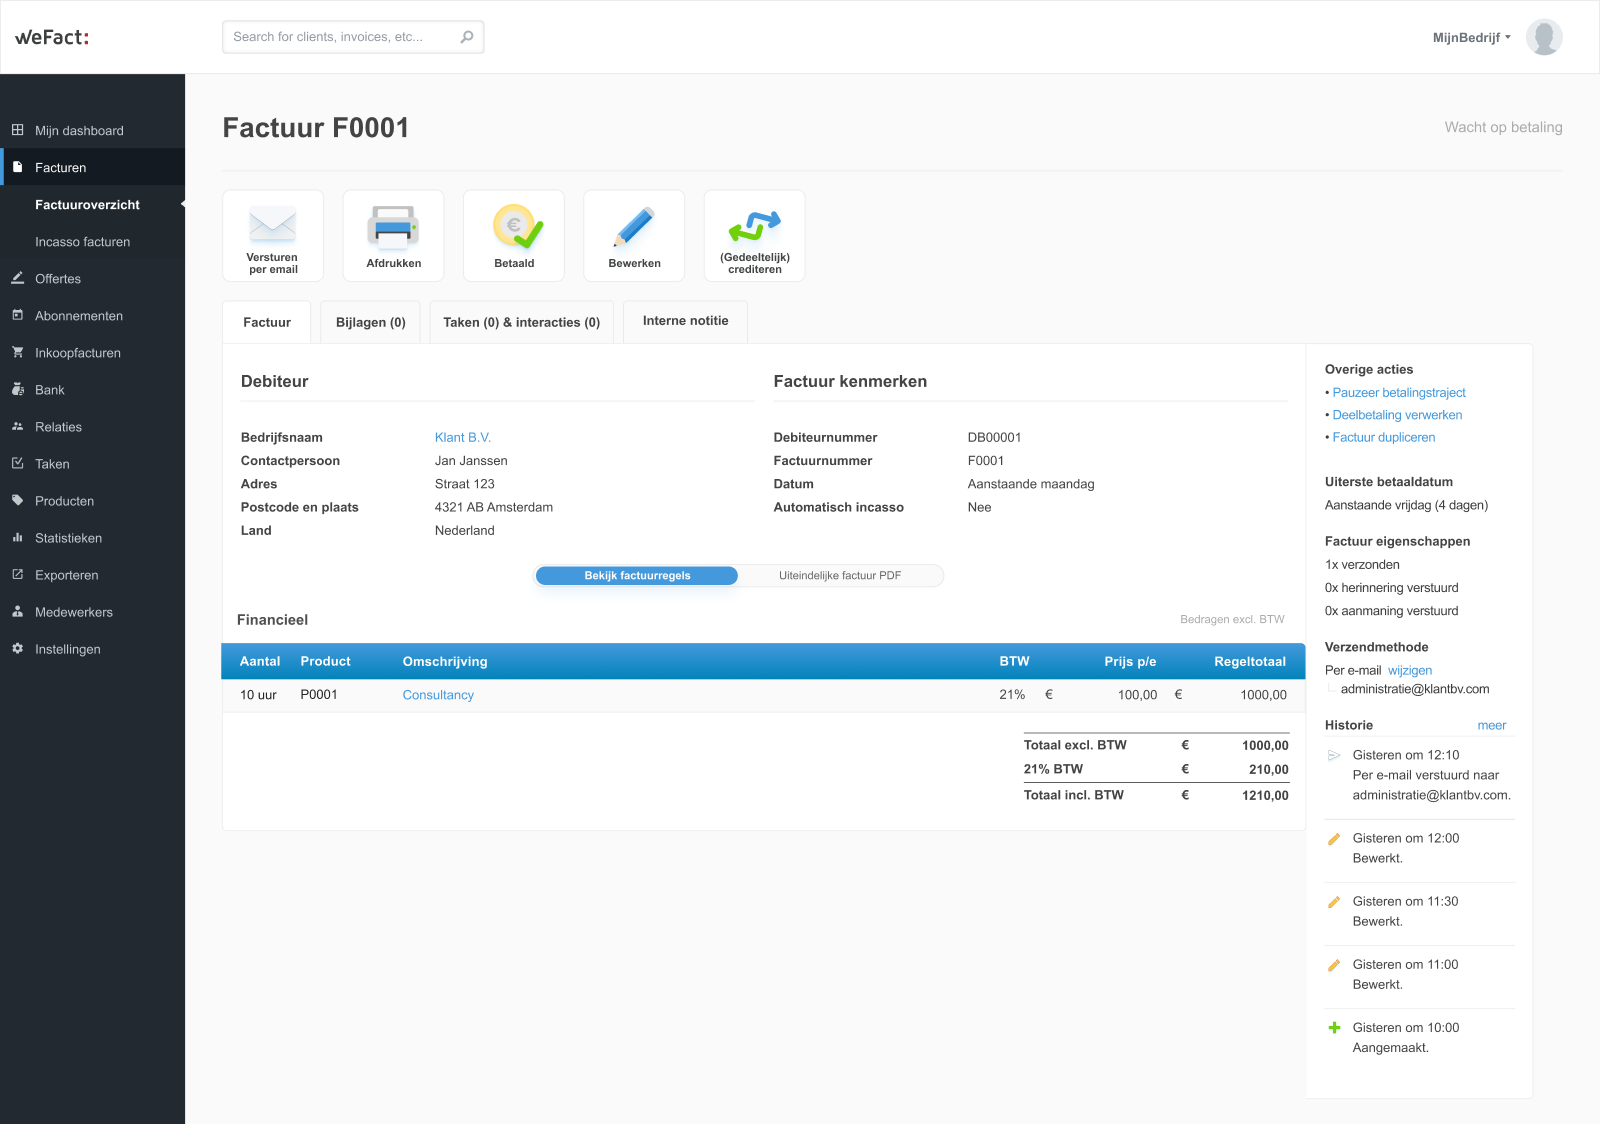Collapse the Facturen sidebar section

coord(60,168)
